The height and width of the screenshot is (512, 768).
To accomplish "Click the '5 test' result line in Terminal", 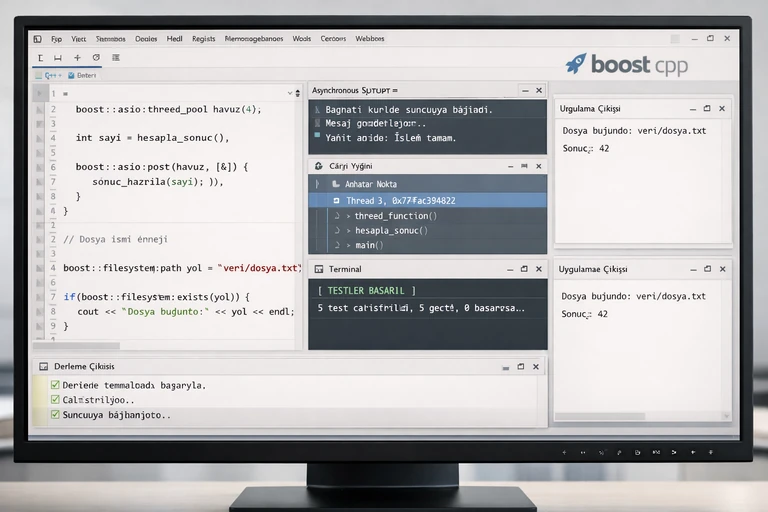I will coord(421,308).
